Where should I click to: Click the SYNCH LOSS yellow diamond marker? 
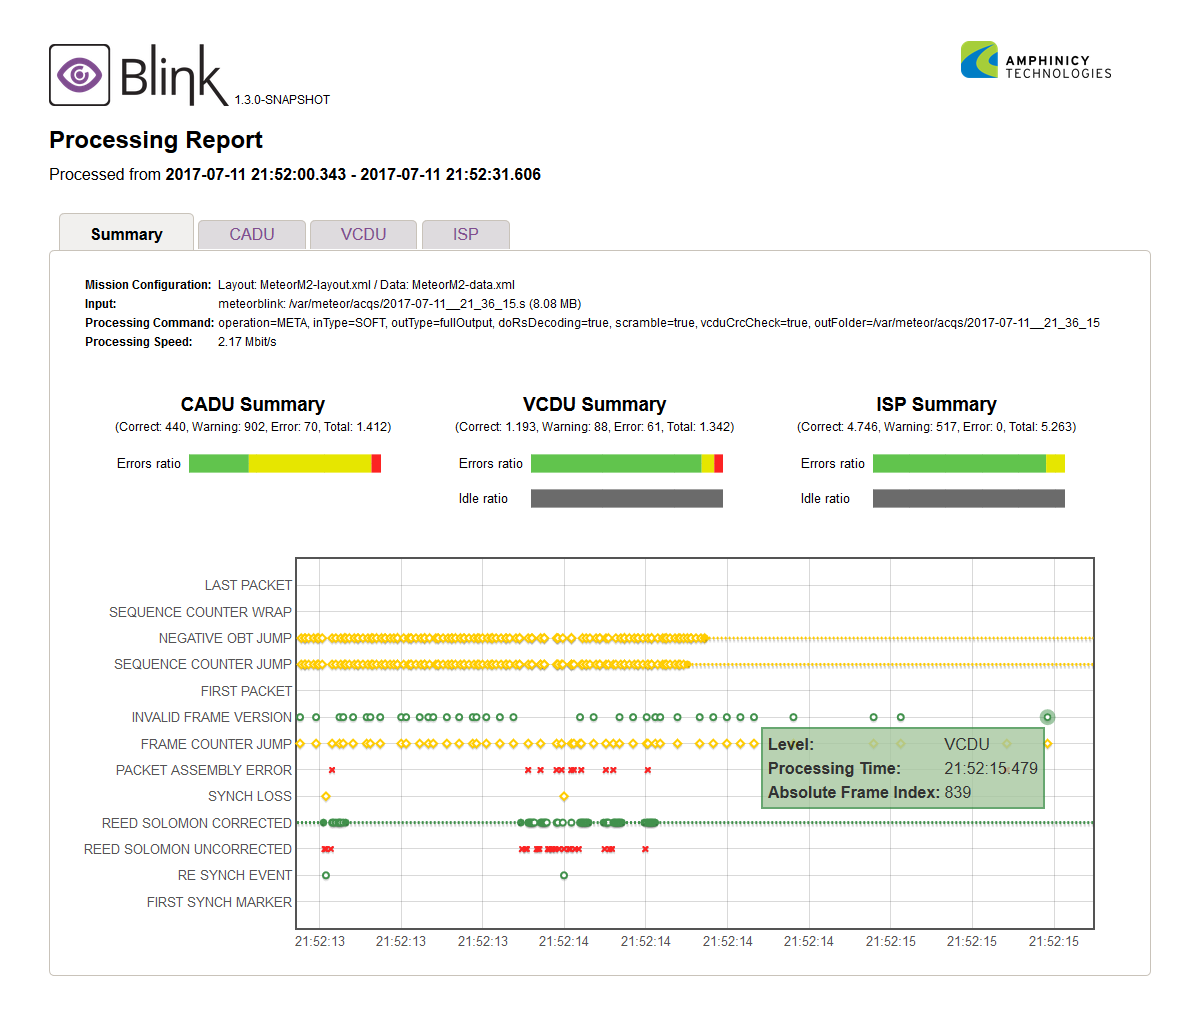[324, 796]
